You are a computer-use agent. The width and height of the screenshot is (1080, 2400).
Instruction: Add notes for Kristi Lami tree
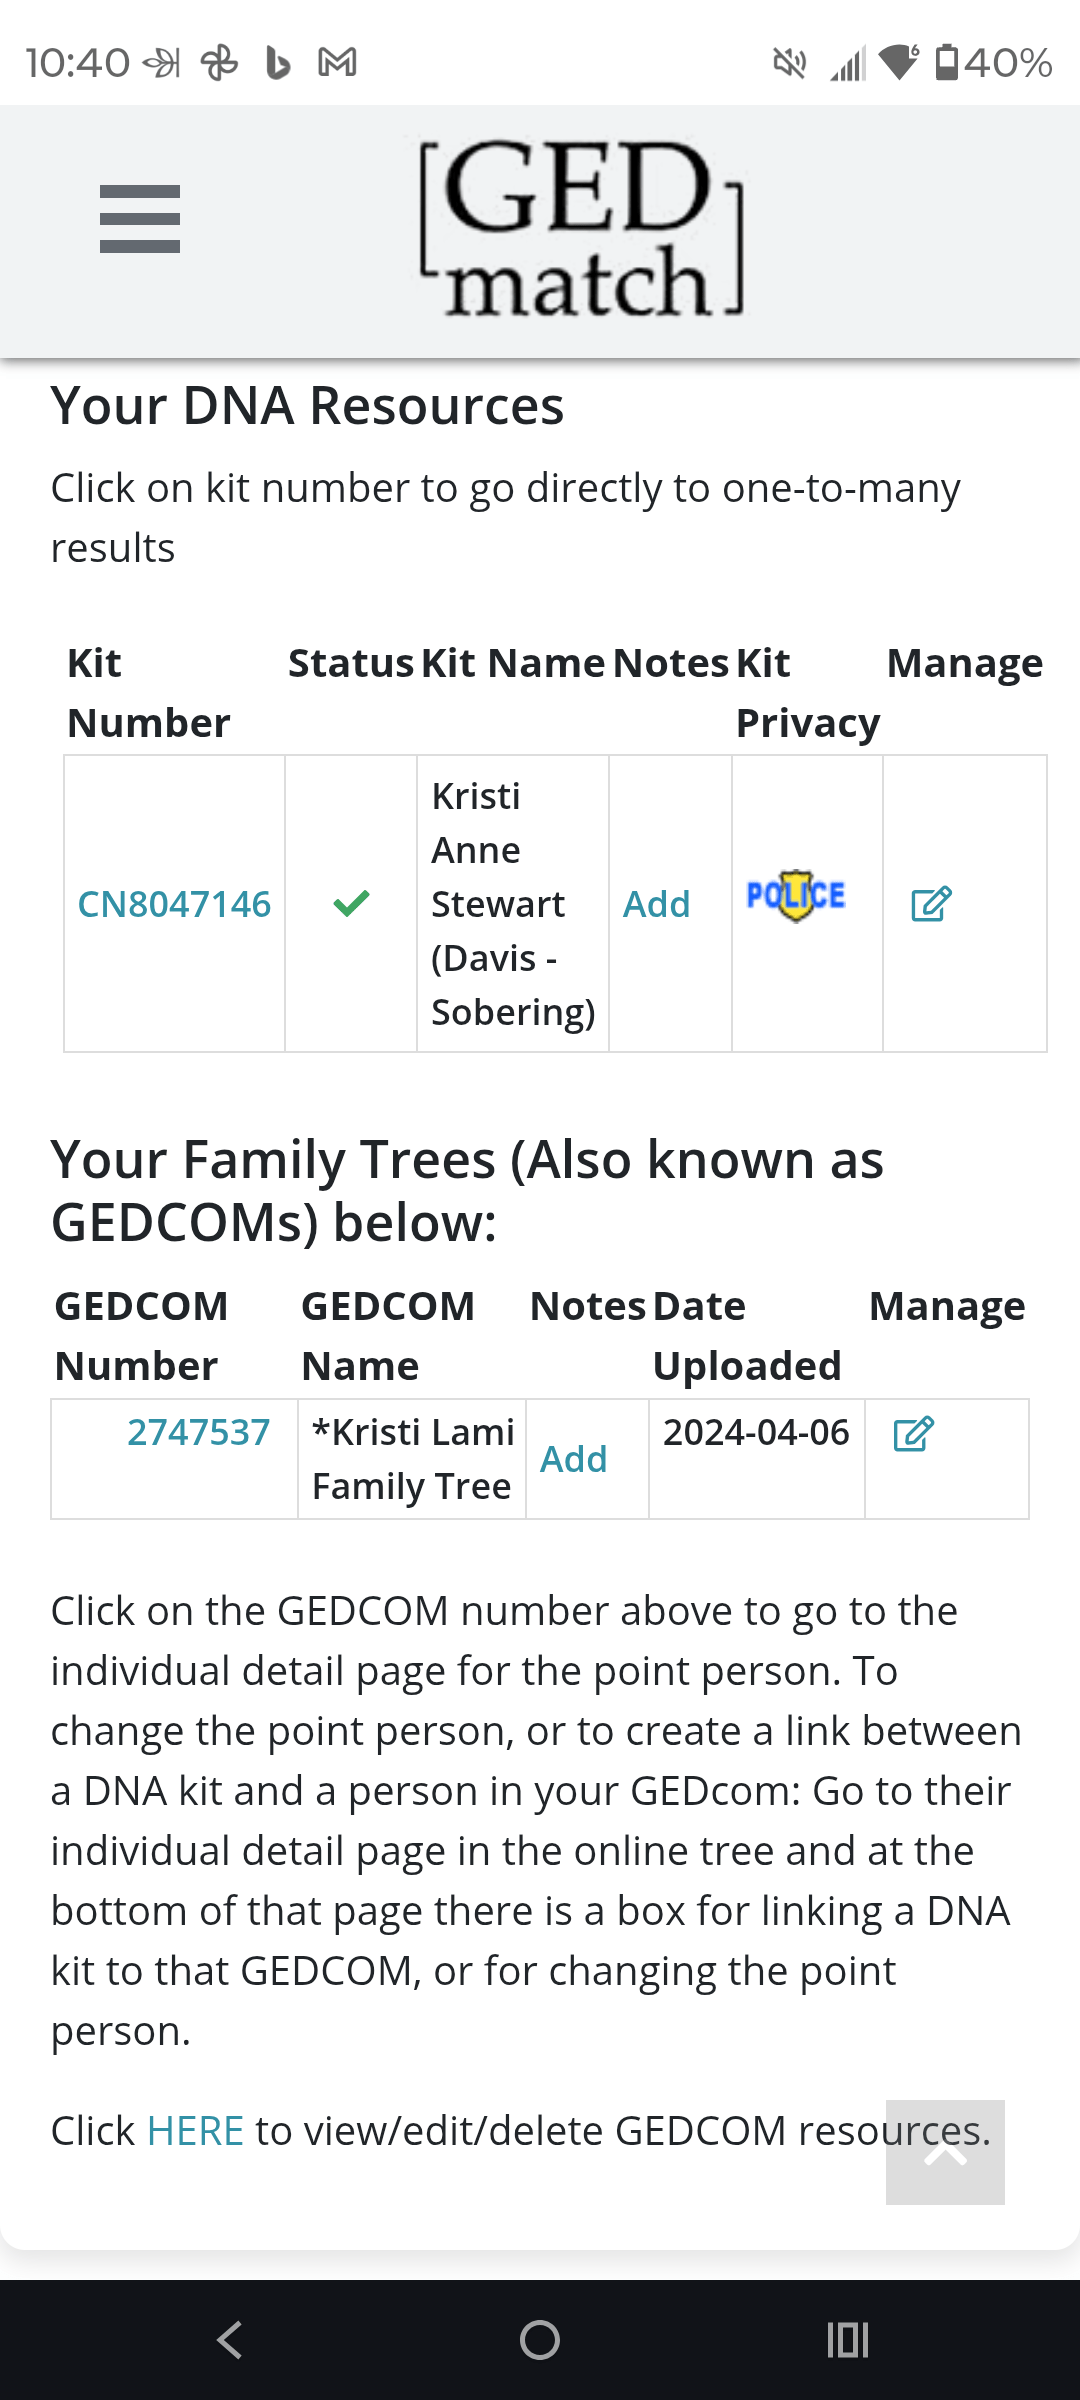[573, 1459]
